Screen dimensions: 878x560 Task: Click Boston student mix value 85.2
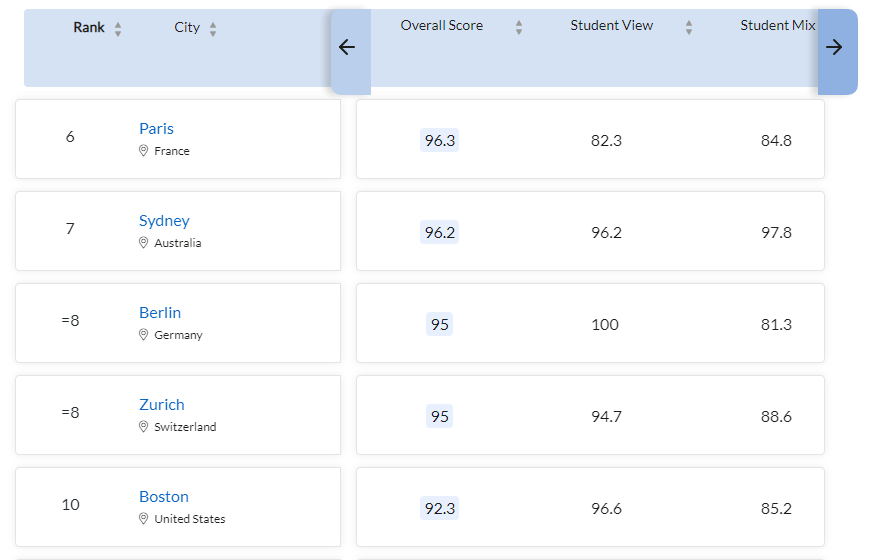(776, 508)
